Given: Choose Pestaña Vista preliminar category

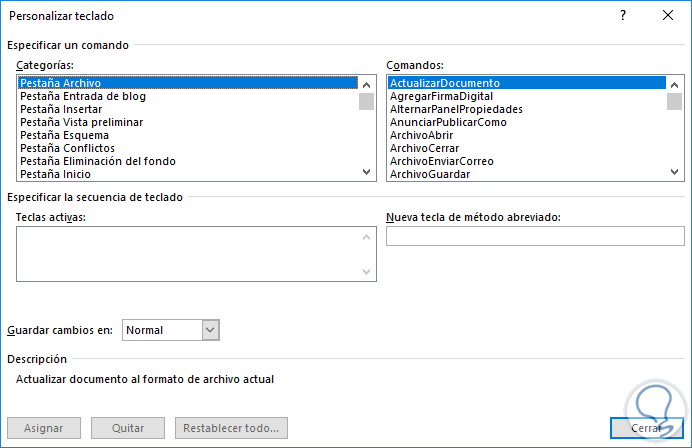Looking at the screenshot, I should click(82, 122).
